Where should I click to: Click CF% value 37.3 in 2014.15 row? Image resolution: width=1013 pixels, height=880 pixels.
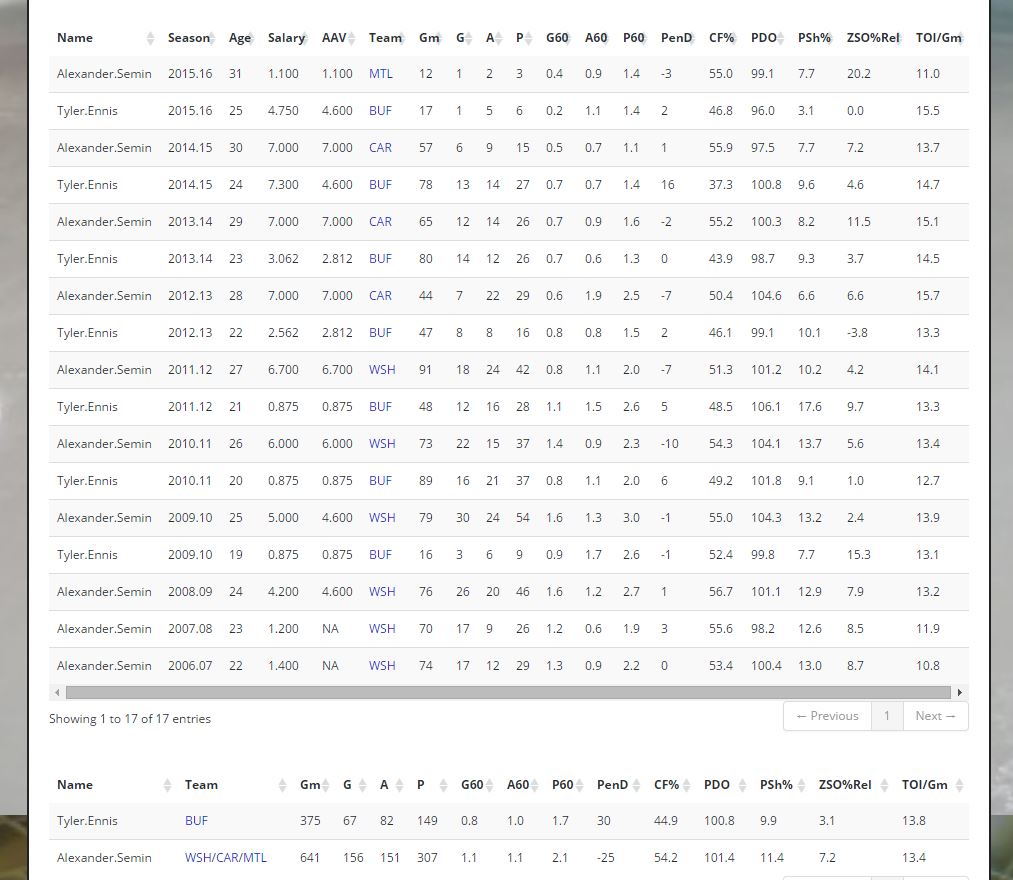point(720,185)
